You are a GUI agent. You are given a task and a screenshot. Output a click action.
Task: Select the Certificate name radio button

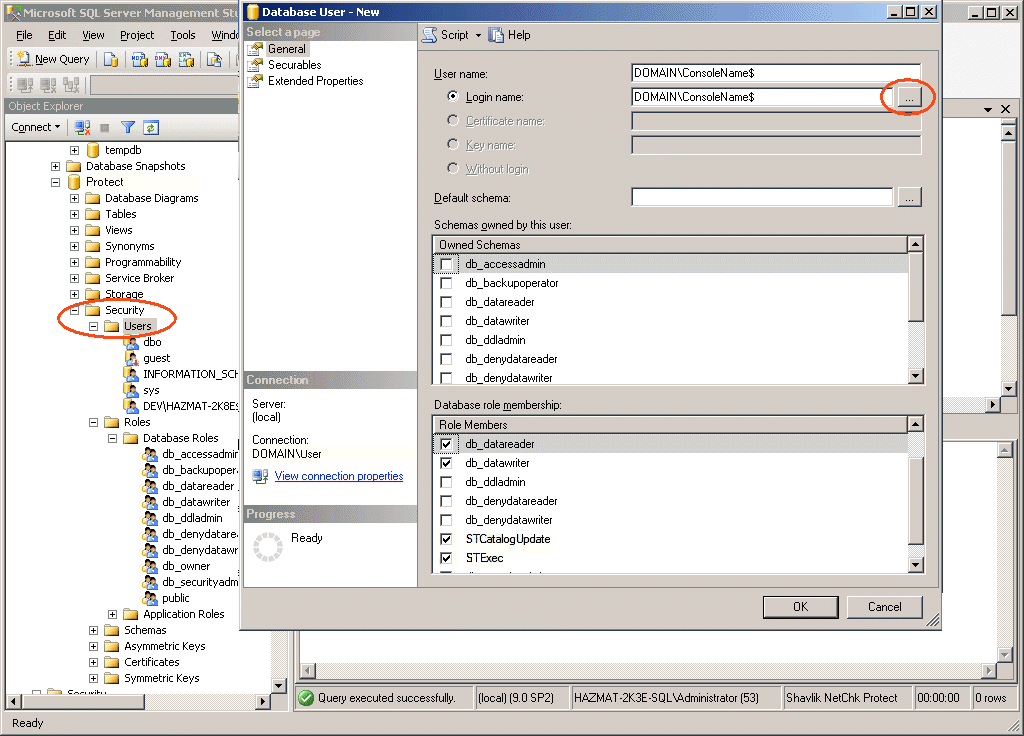point(453,121)
